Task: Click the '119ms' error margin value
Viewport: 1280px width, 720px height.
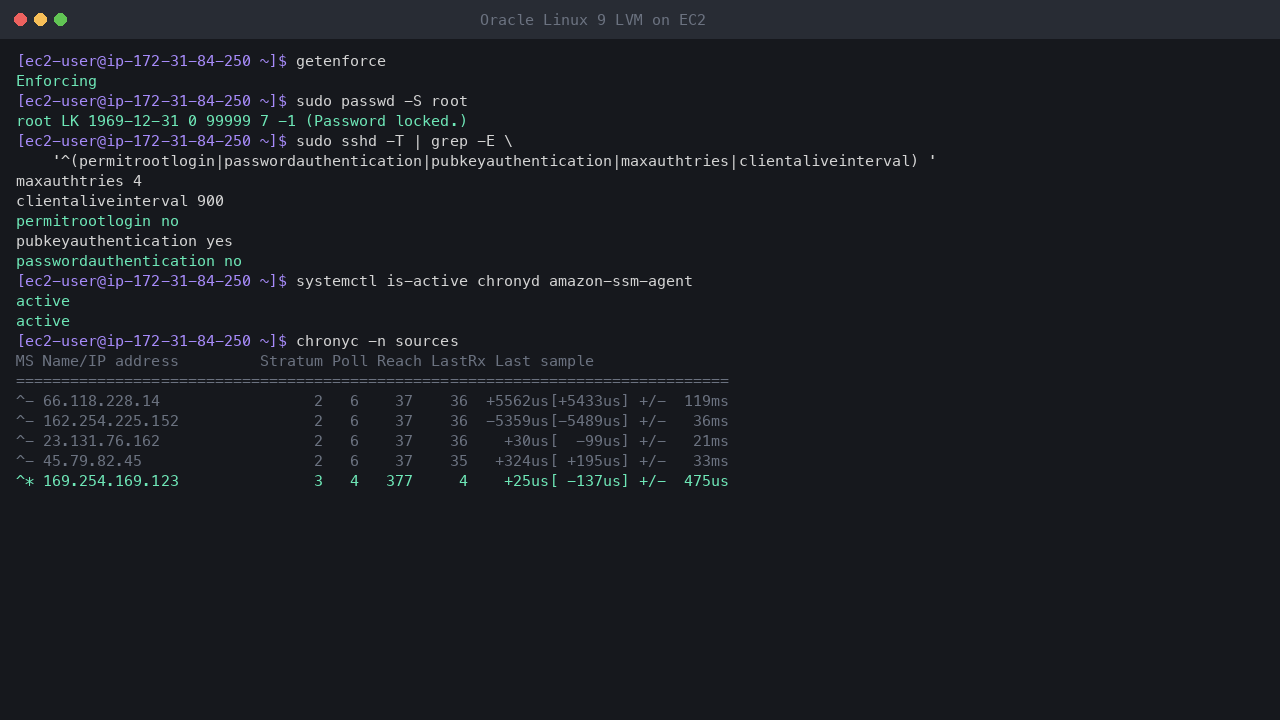Action: pos(706,401)
